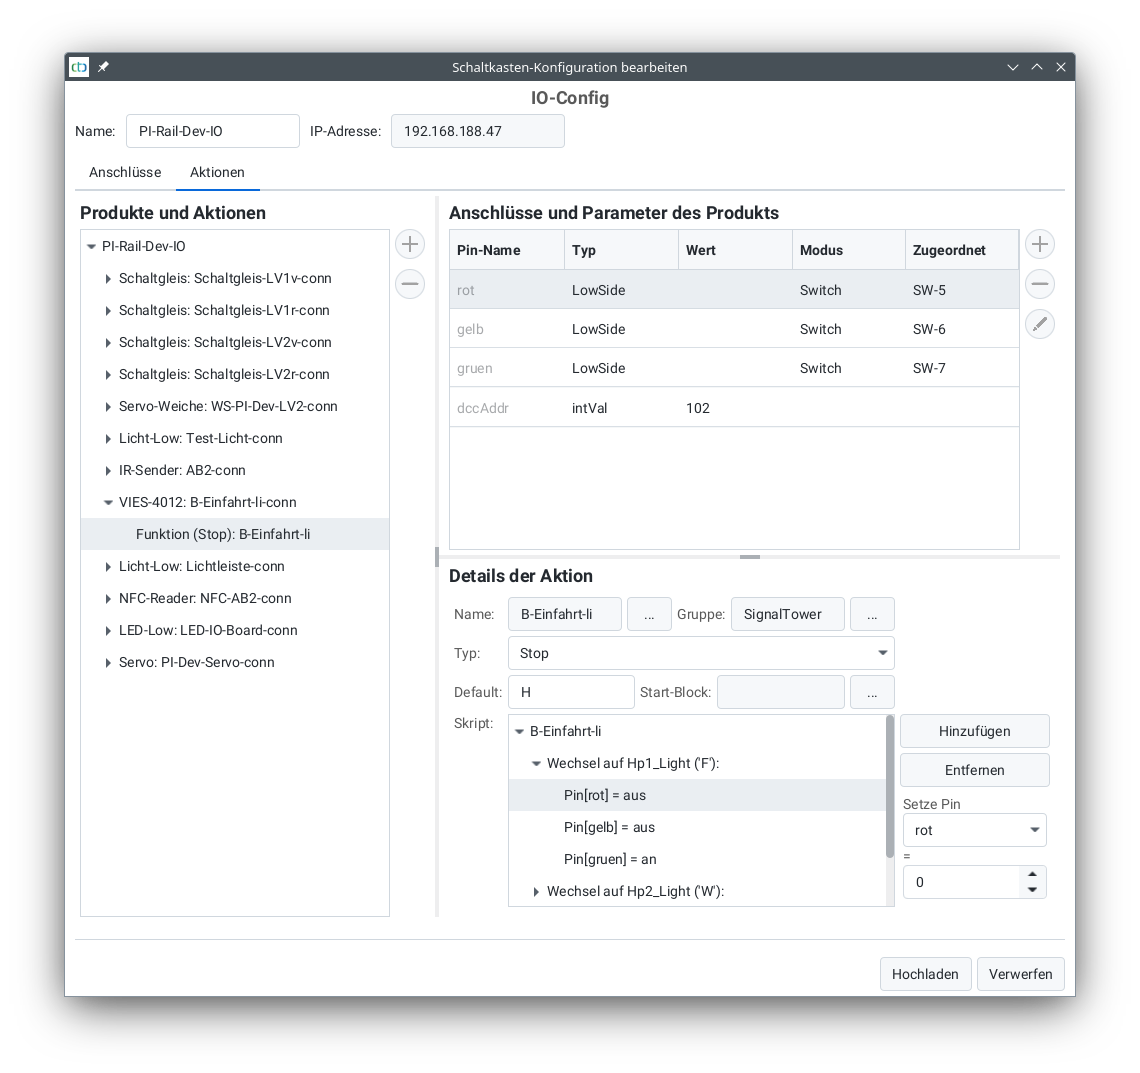Click the IP-Adresse input field
Screen dimensions: 1140x1073
click(x=477, y=131)
